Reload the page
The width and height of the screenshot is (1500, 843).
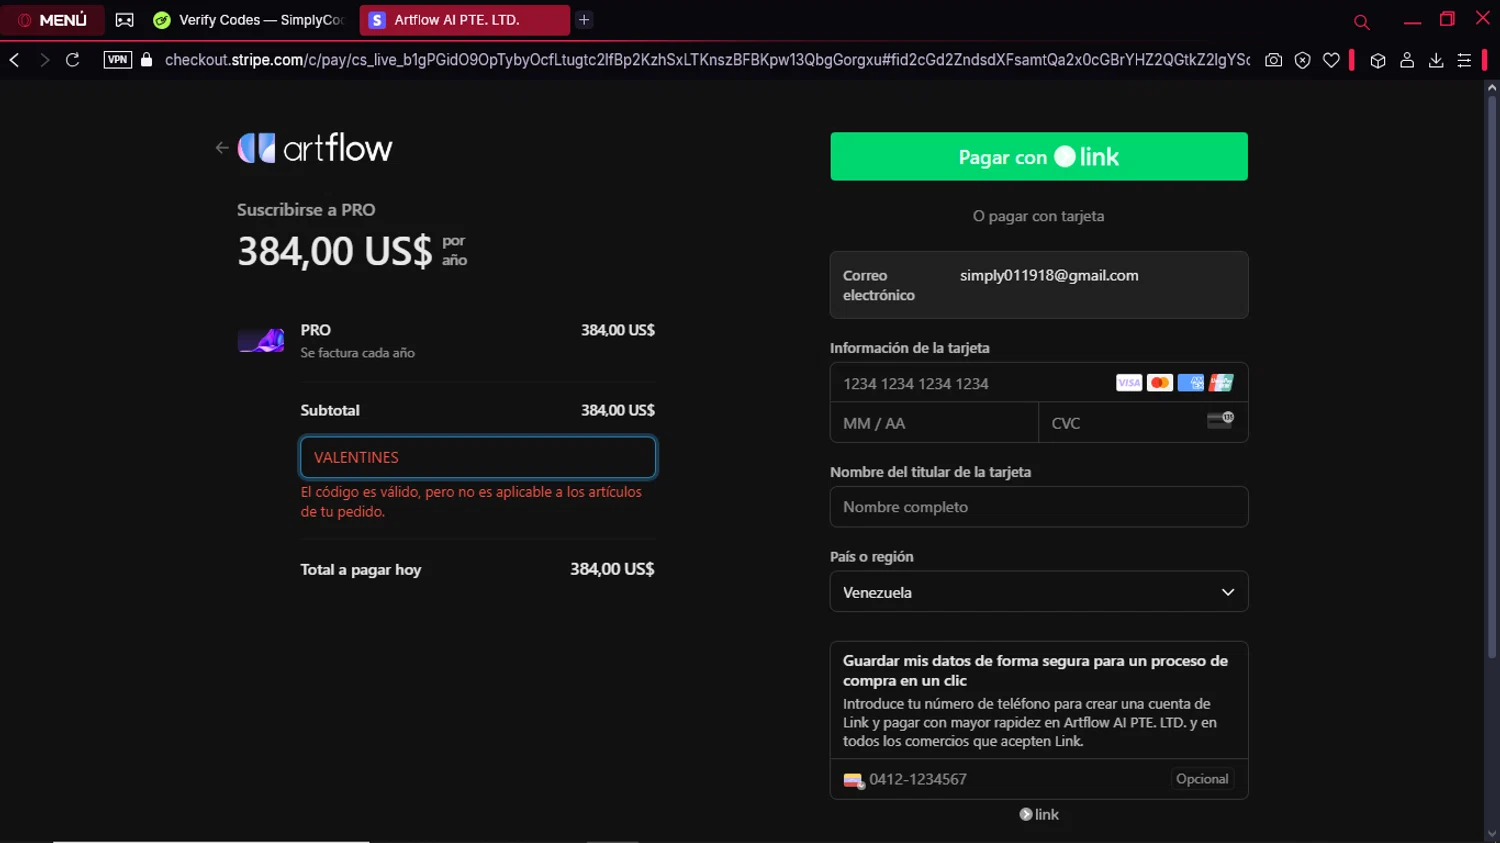[x=73, y=60]
